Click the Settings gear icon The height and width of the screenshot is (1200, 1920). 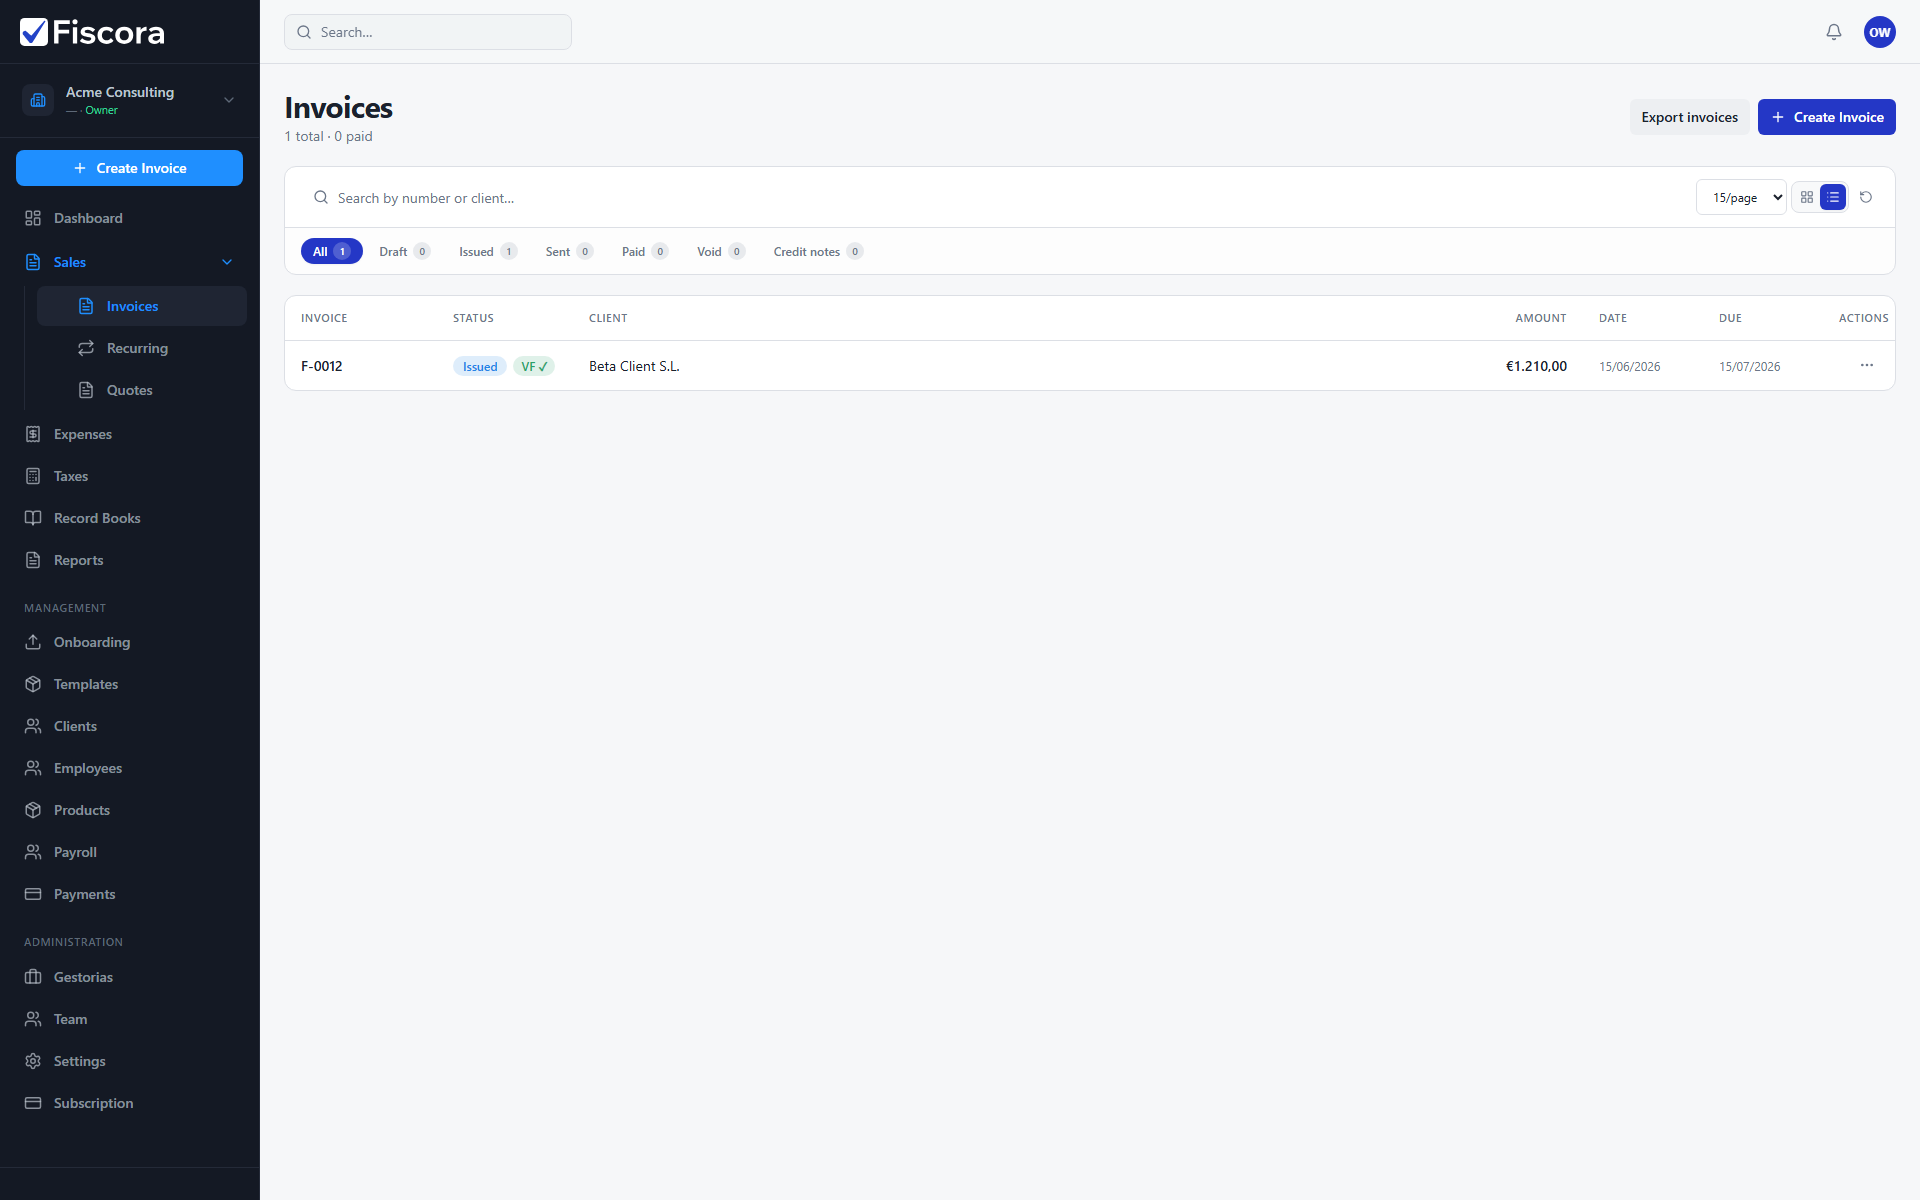[x=33, y=1061]
